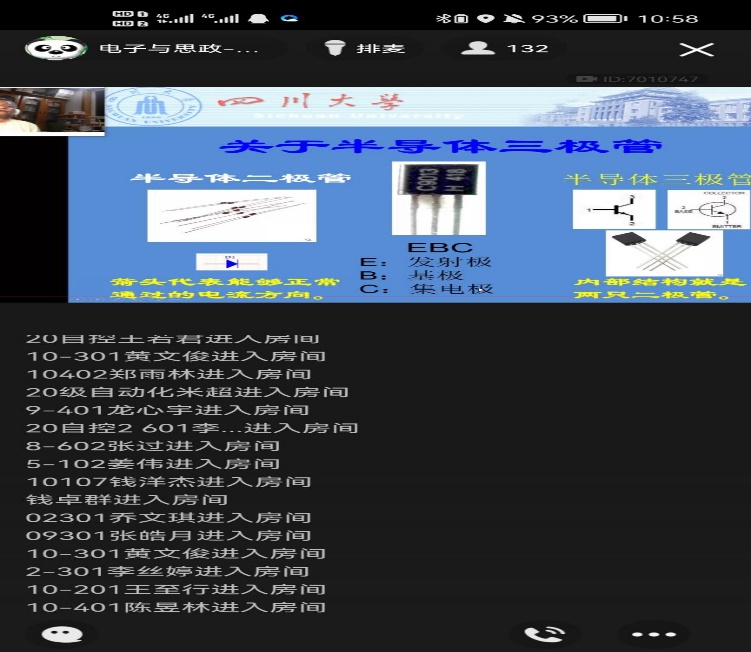Open the room title 电子与思政
The image size is (751, 652).
(178, 48)
